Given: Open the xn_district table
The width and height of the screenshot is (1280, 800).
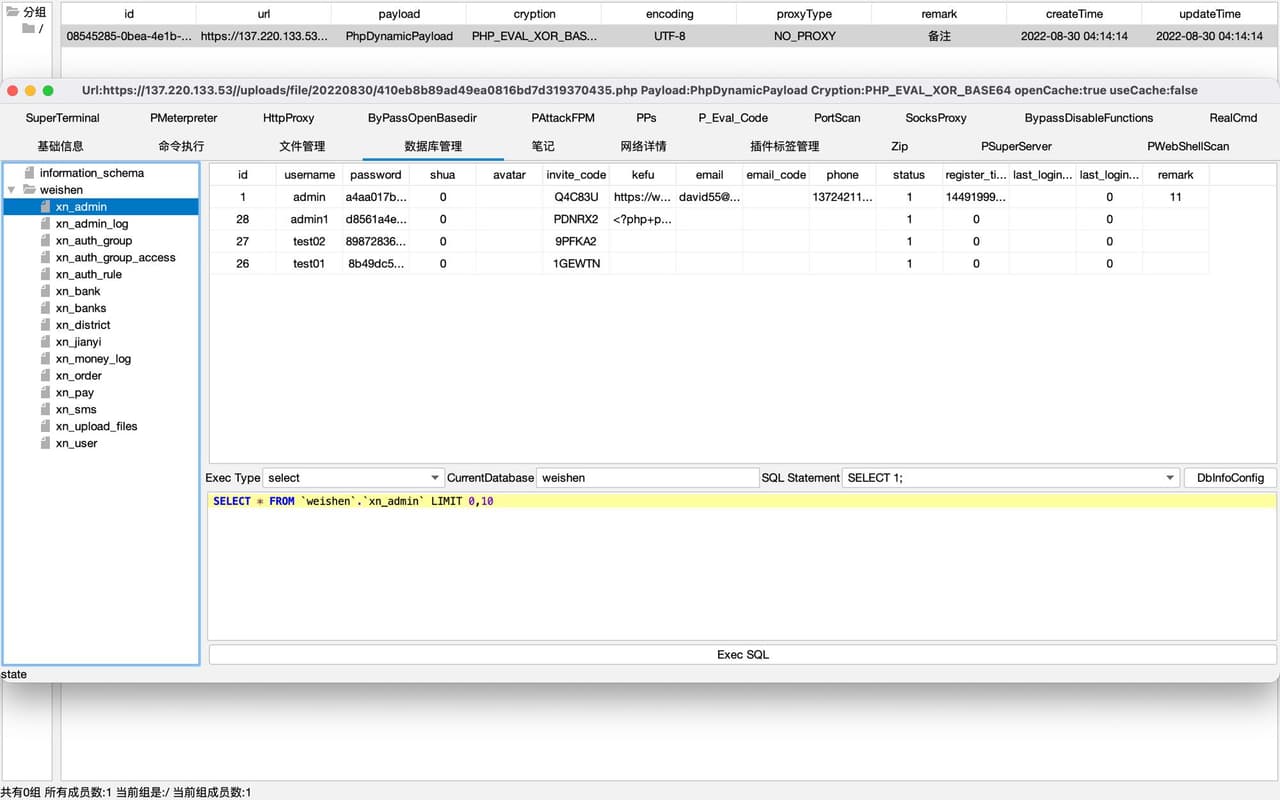Looking at the screenshot, I should (83, 325).
